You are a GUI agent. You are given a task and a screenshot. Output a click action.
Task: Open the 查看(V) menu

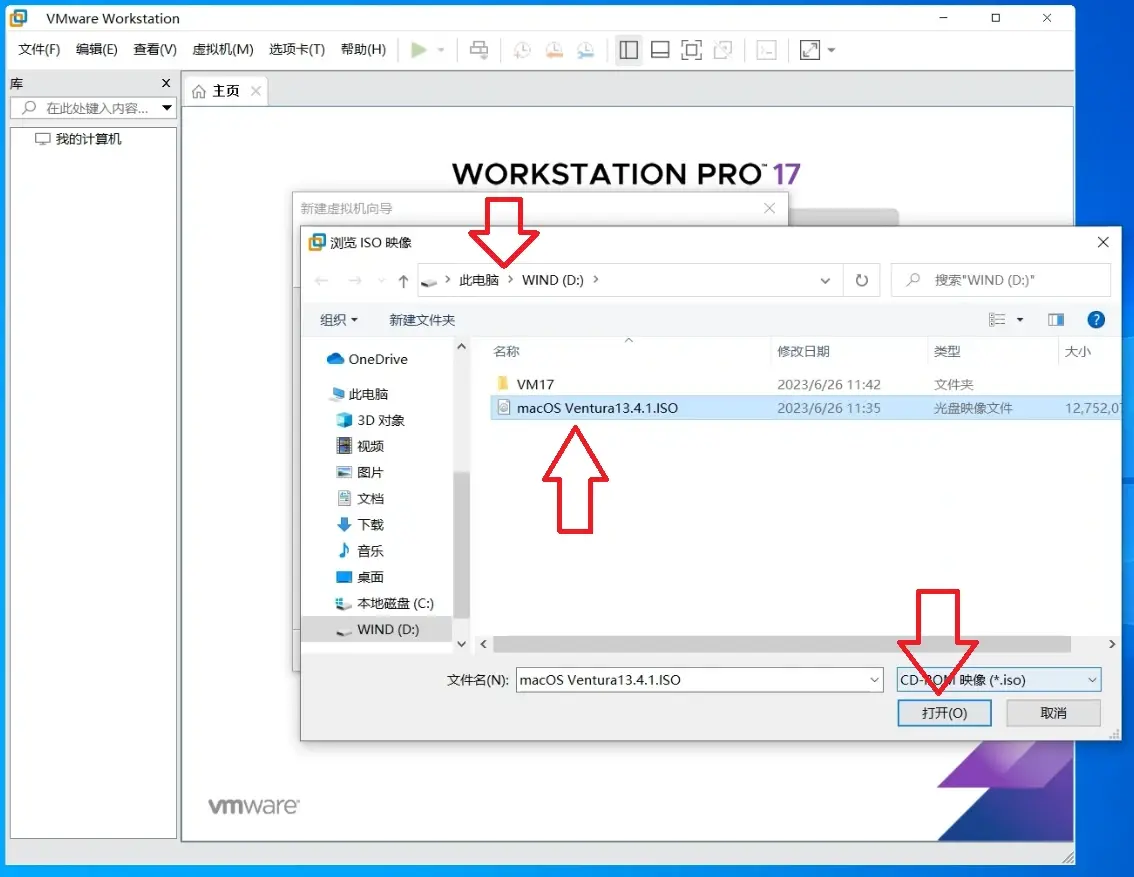tap(155, 49)
